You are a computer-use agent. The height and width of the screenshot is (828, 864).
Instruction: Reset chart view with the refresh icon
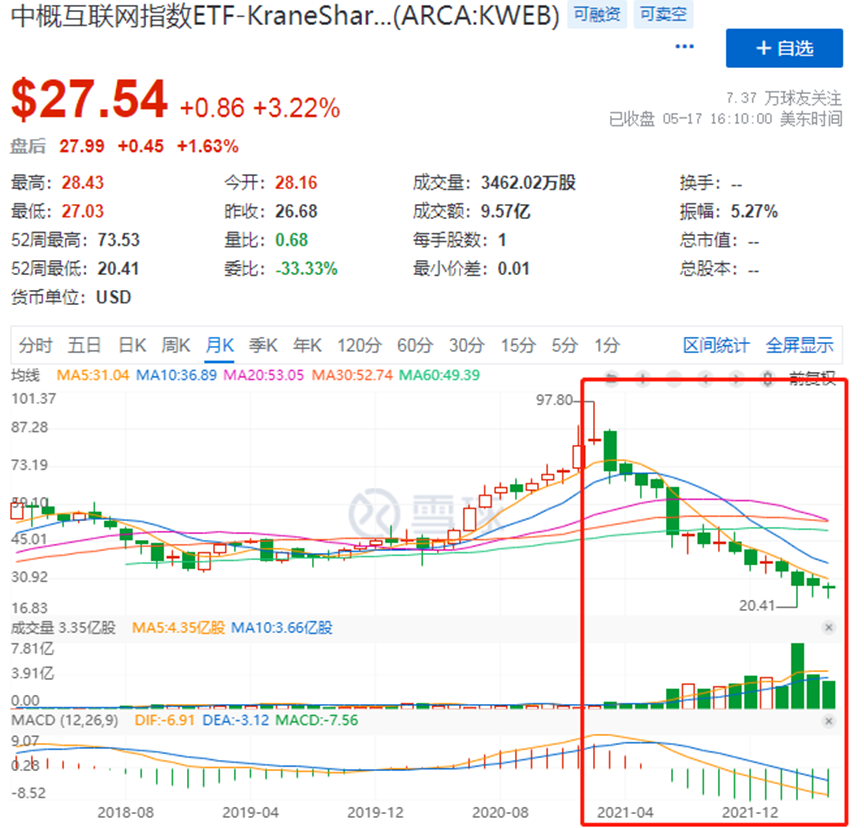[x=611, y=378]
